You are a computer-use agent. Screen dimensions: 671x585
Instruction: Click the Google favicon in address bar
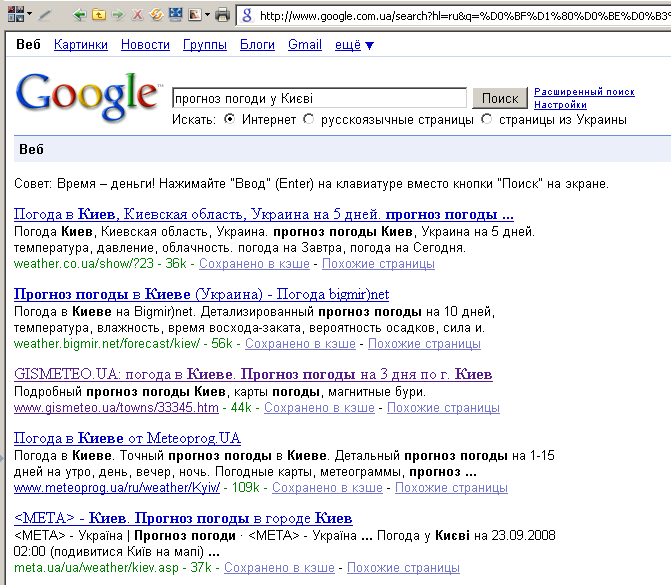[247, 16]
